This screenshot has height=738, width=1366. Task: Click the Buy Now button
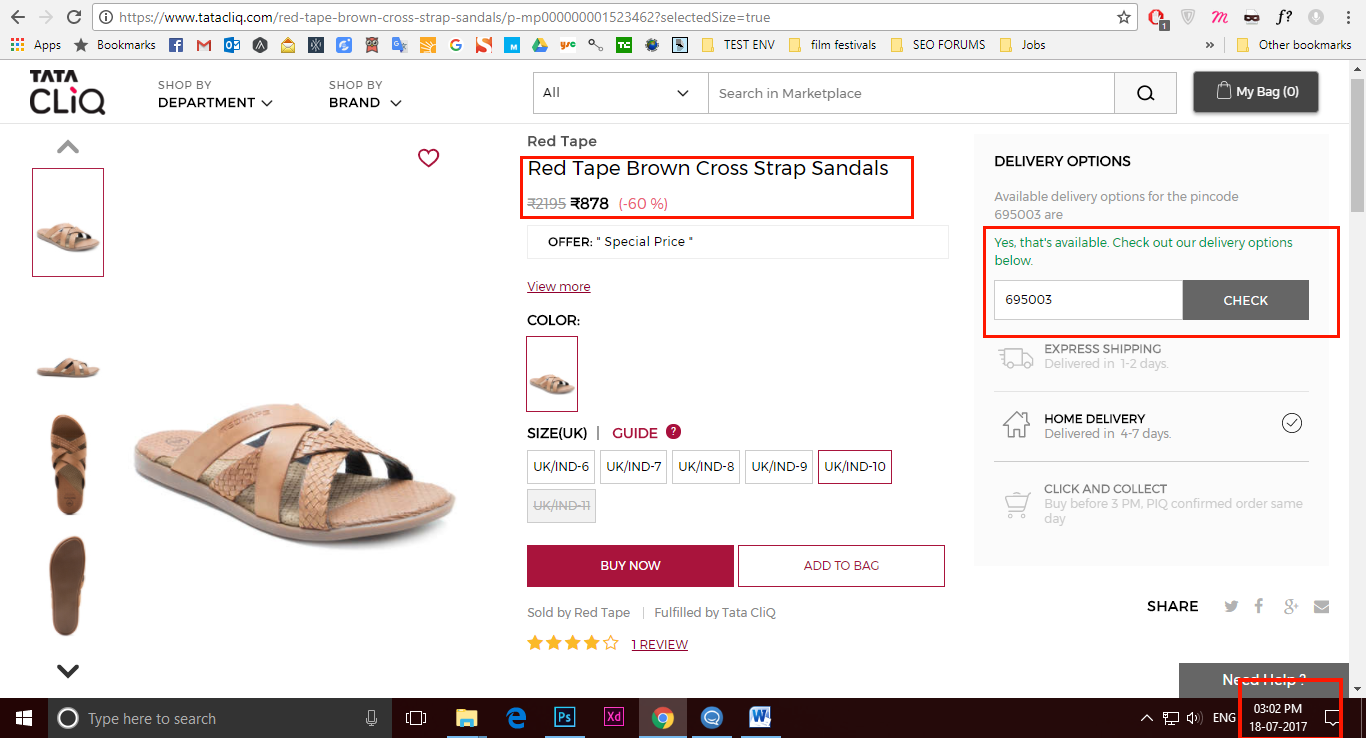(x=630, y=566)
